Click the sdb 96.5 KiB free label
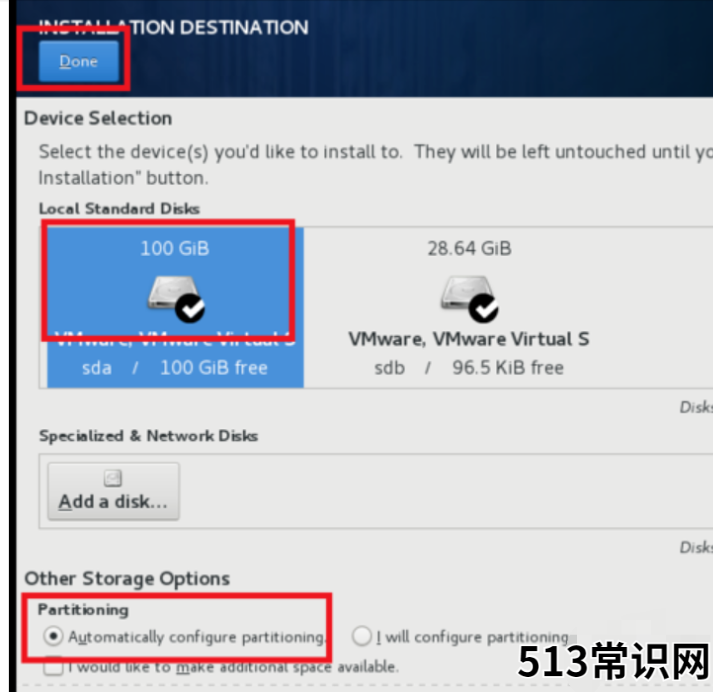Image resolution: width=719 pixels, height=692 pixels. [469, 368]
